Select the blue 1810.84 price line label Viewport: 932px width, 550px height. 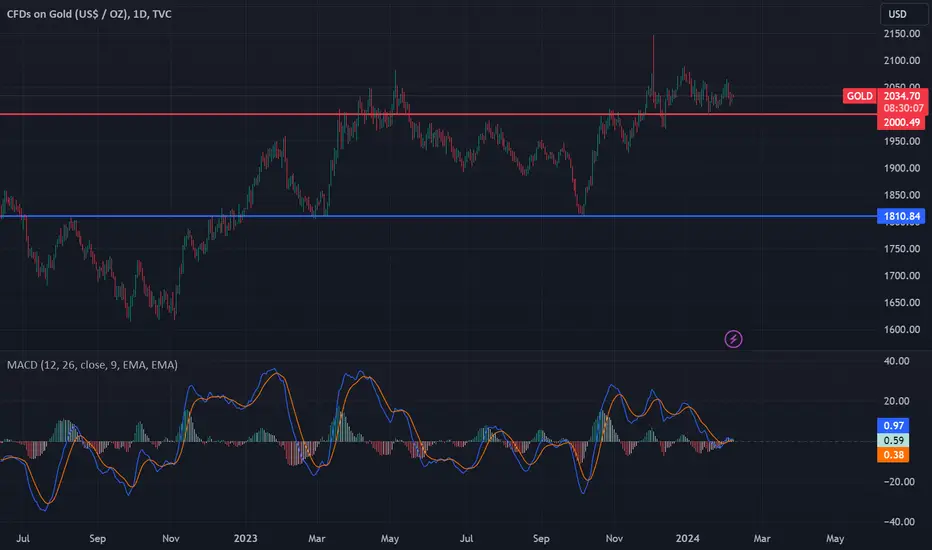point(901,216)
